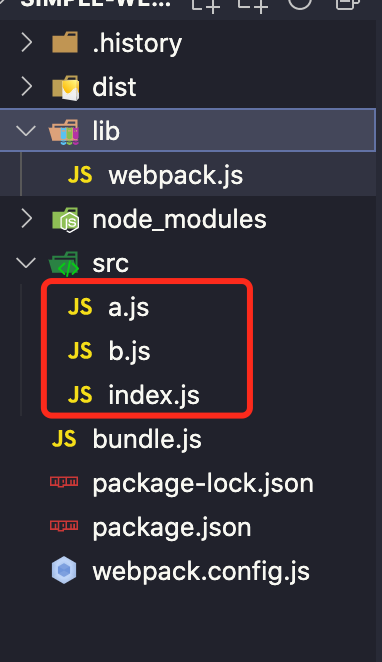Collapse the src folder chevron
This screenshot has width=382, height=662.
pyautogui.click(x=26, y=263)
